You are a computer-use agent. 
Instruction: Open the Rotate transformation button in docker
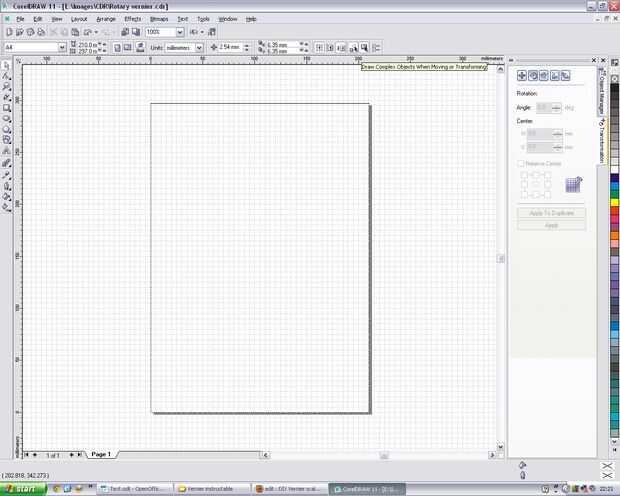coord(533,76)
